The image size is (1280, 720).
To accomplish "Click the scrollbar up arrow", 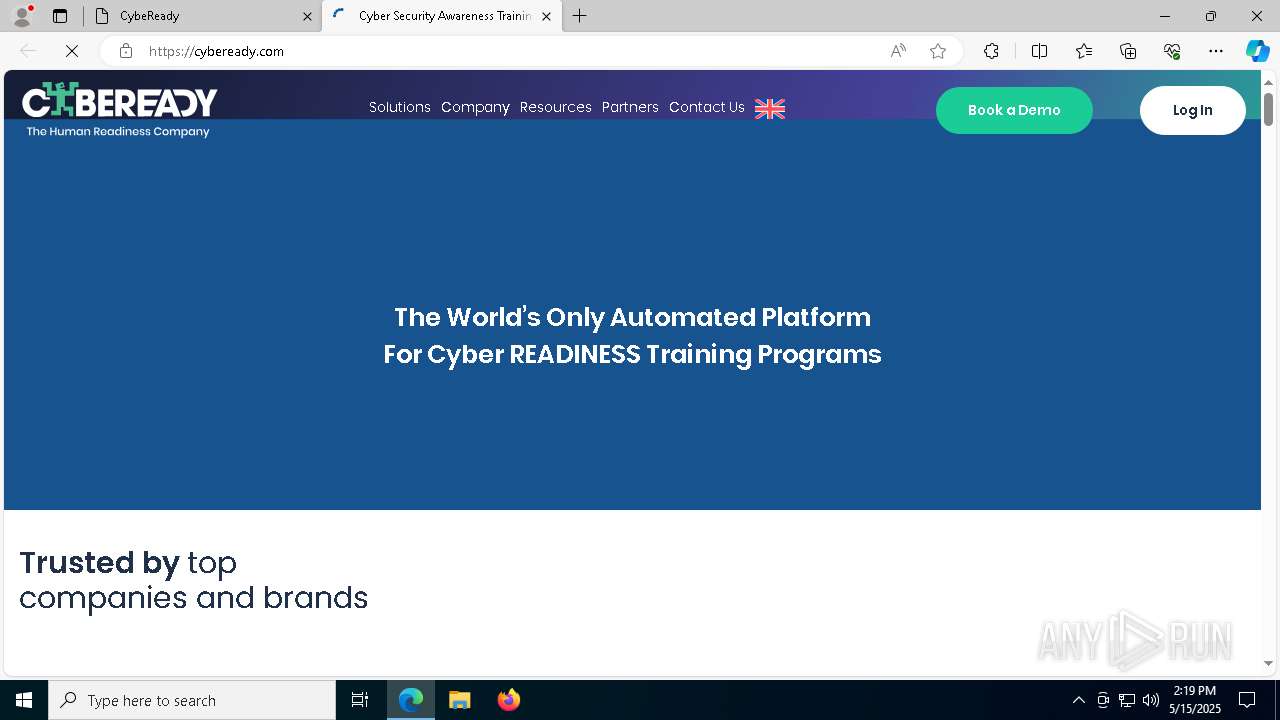I will pyautogui.click(x=1268, y=82).
